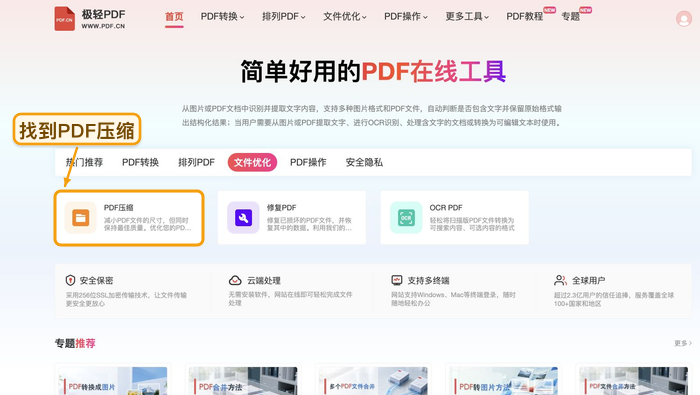The image size is (700, 395).
Task: Open the PDF合并方法 thumbnail
Action: click(x=243, y=381)
